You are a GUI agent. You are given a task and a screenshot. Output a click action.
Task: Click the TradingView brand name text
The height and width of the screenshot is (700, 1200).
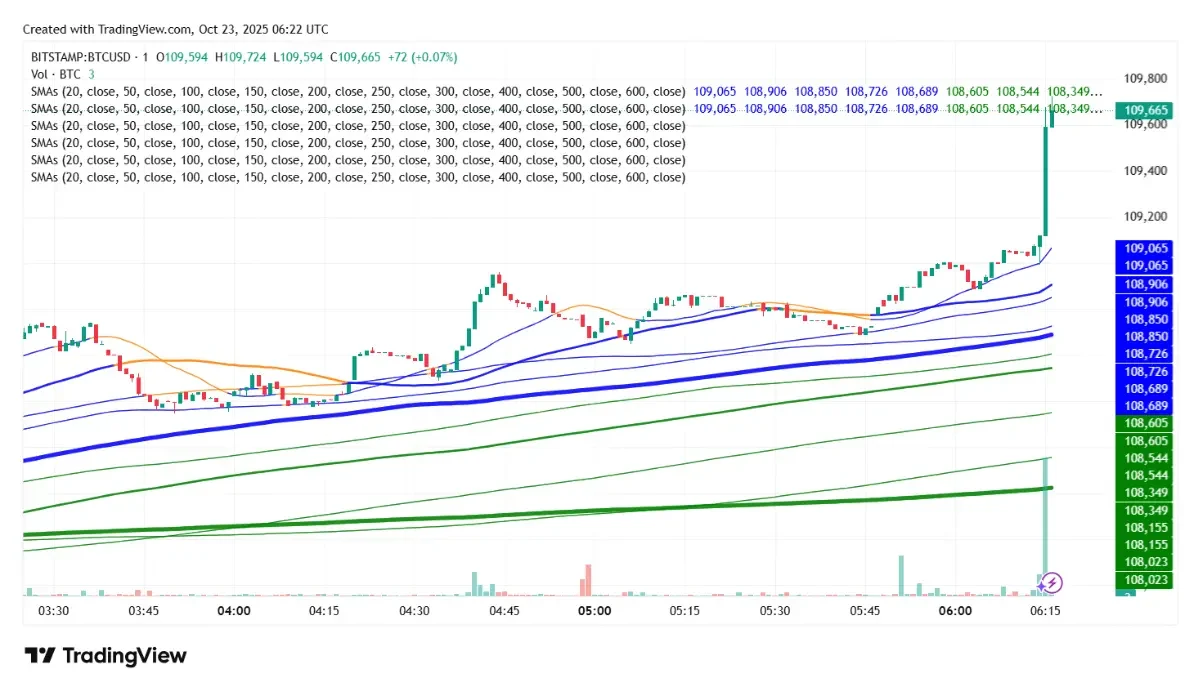pyautogui.click(x=124, y=656)
